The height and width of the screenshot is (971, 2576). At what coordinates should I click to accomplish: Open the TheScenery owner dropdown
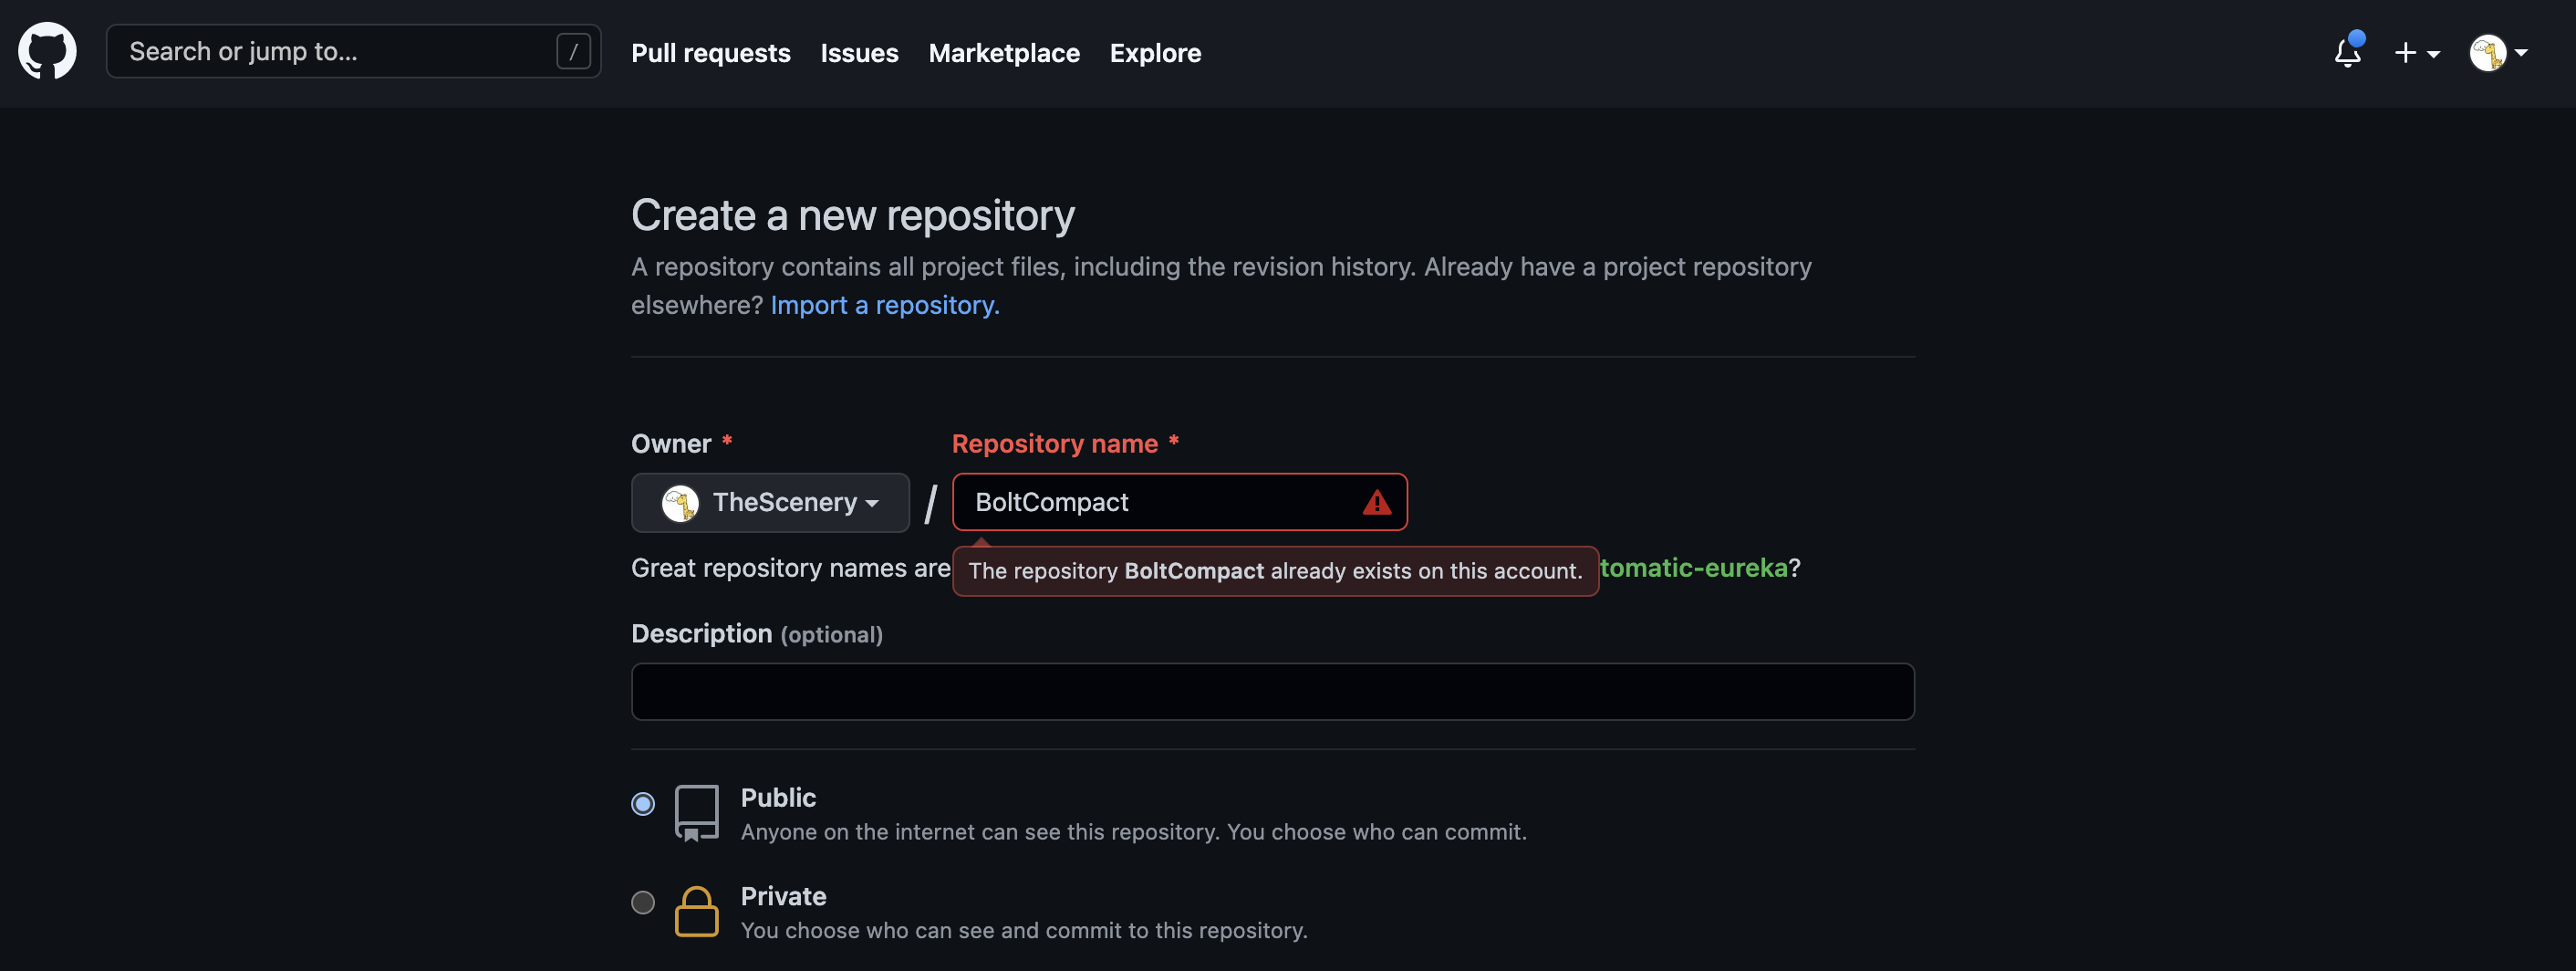[770, 503]
